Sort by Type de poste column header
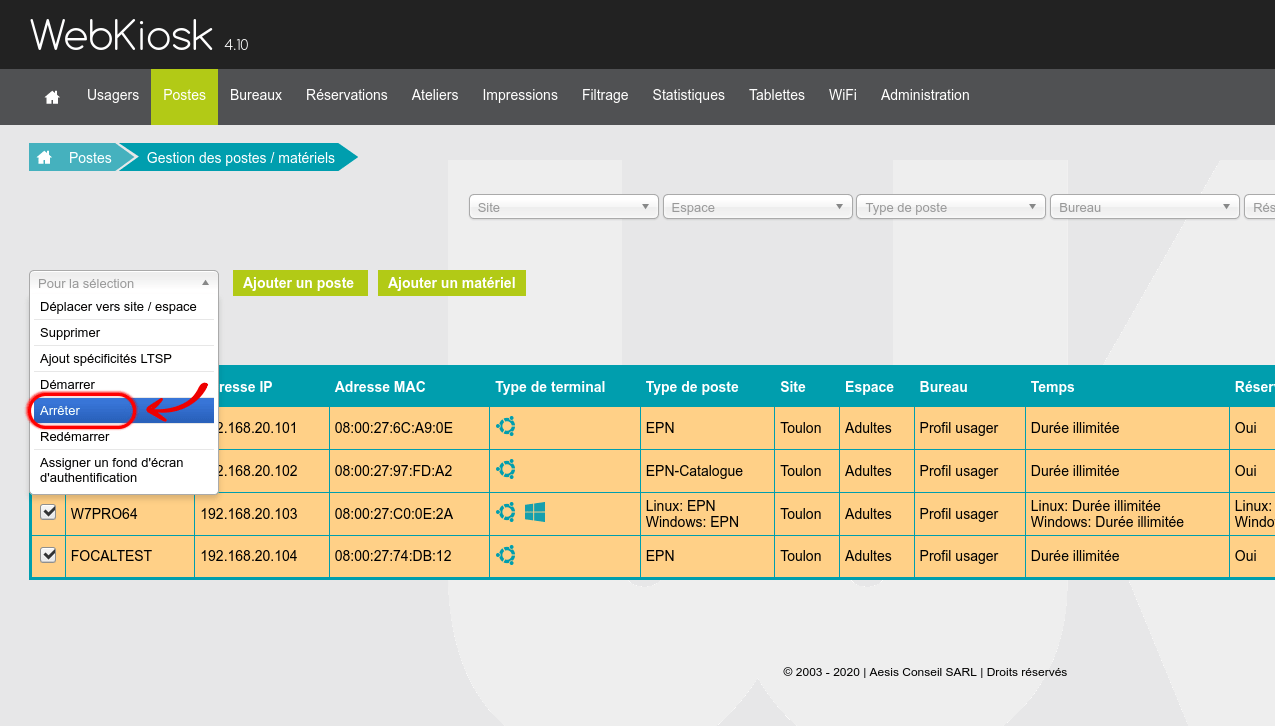 (x=692, y=387)
